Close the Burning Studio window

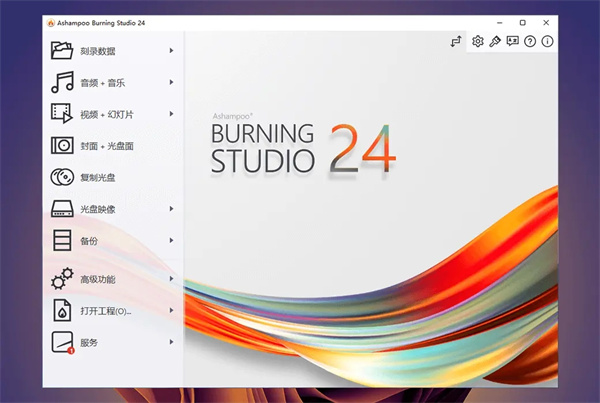pos(546,23)
